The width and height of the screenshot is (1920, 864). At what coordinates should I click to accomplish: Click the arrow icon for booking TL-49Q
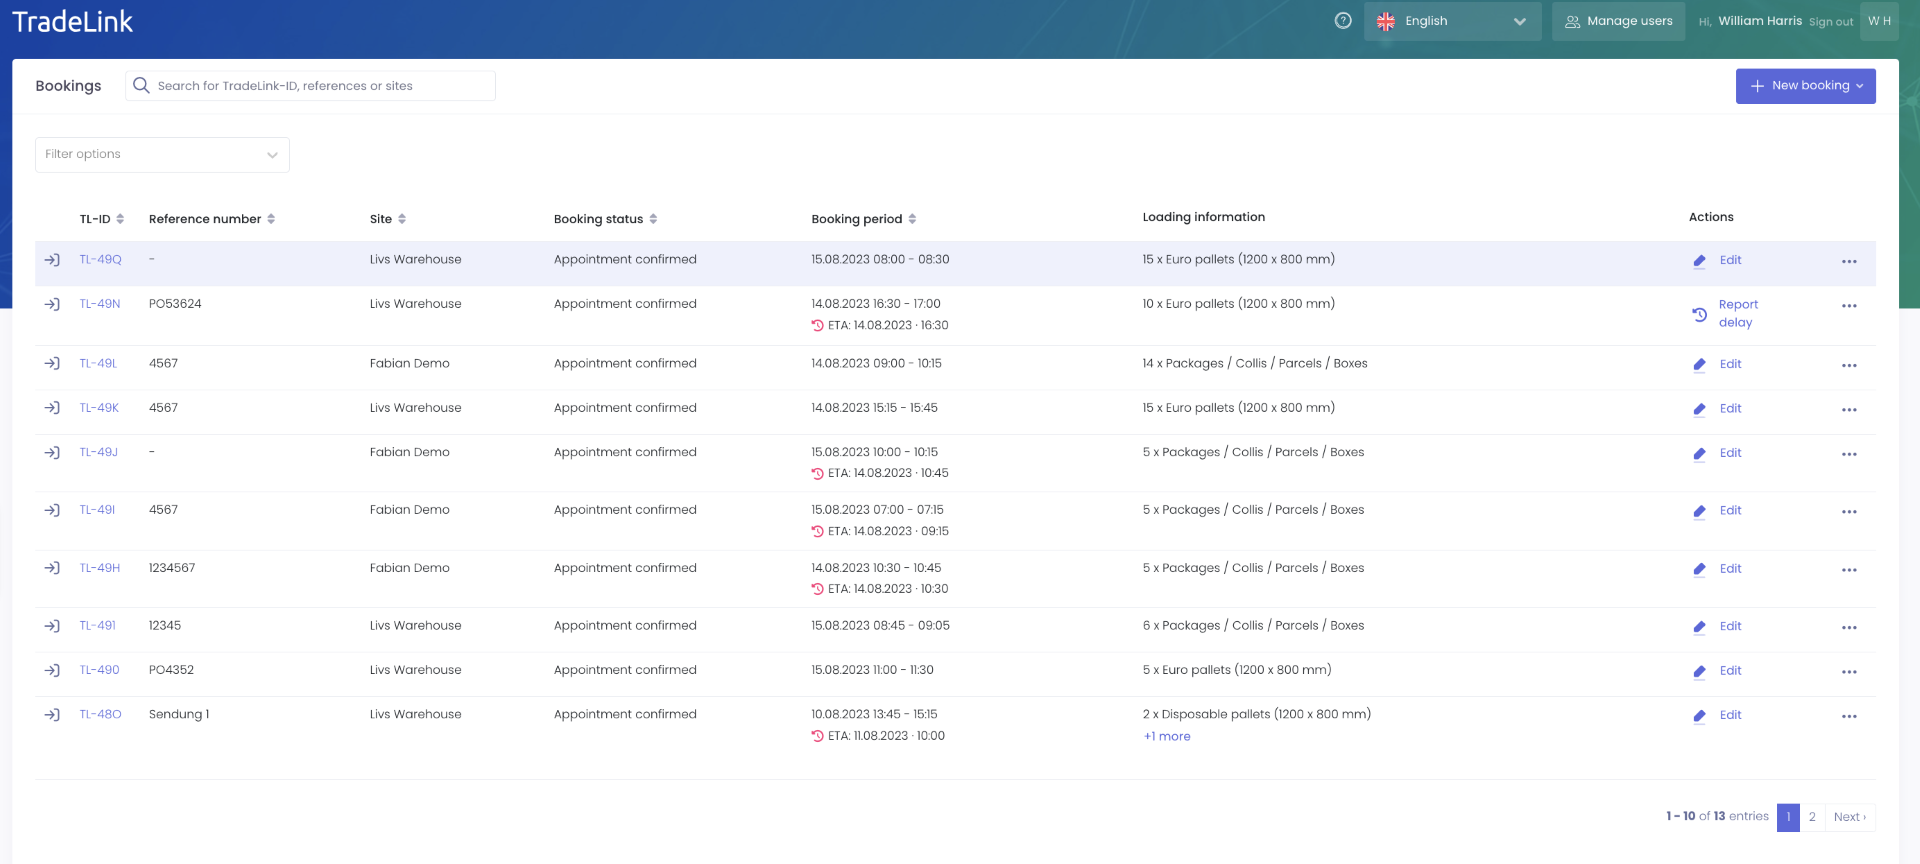coord(52,260)
